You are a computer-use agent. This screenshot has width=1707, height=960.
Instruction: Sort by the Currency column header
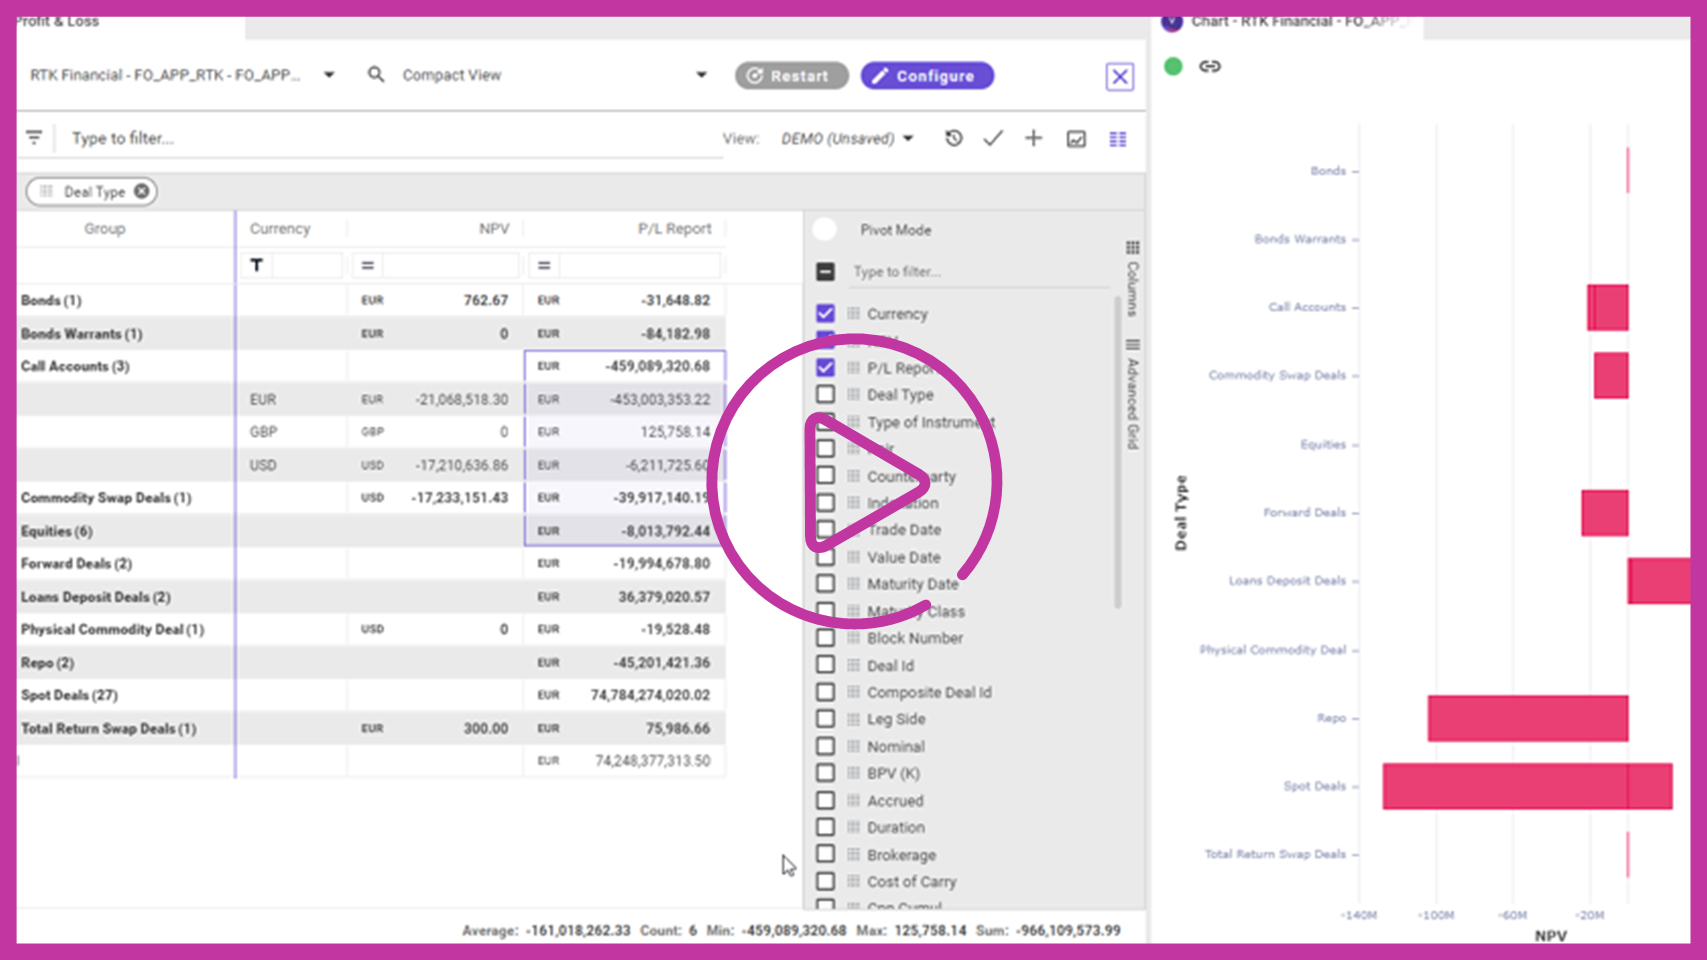point(280,229)
